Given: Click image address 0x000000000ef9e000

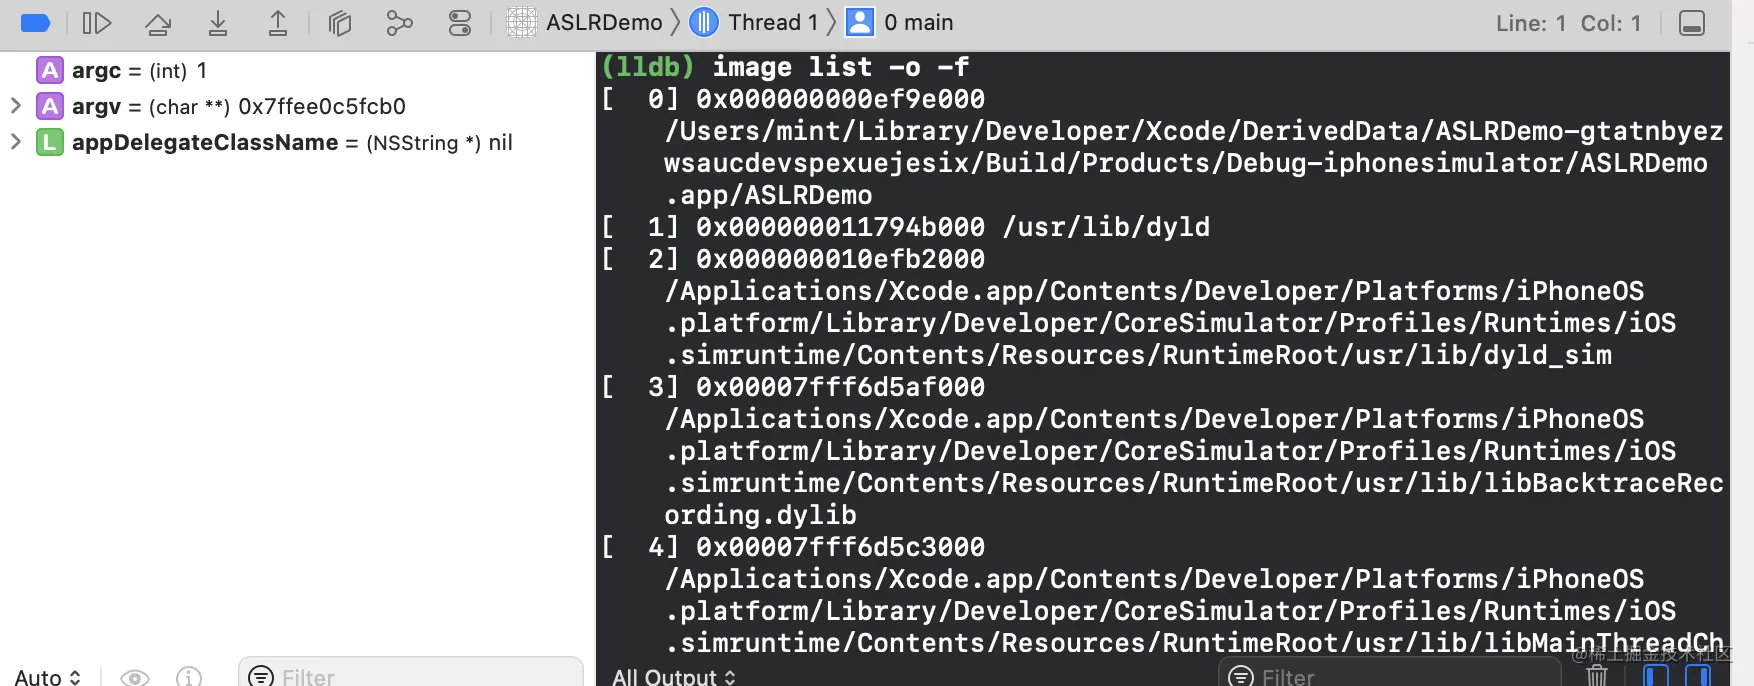Looking at the screenshot, I should click(840, 99).
